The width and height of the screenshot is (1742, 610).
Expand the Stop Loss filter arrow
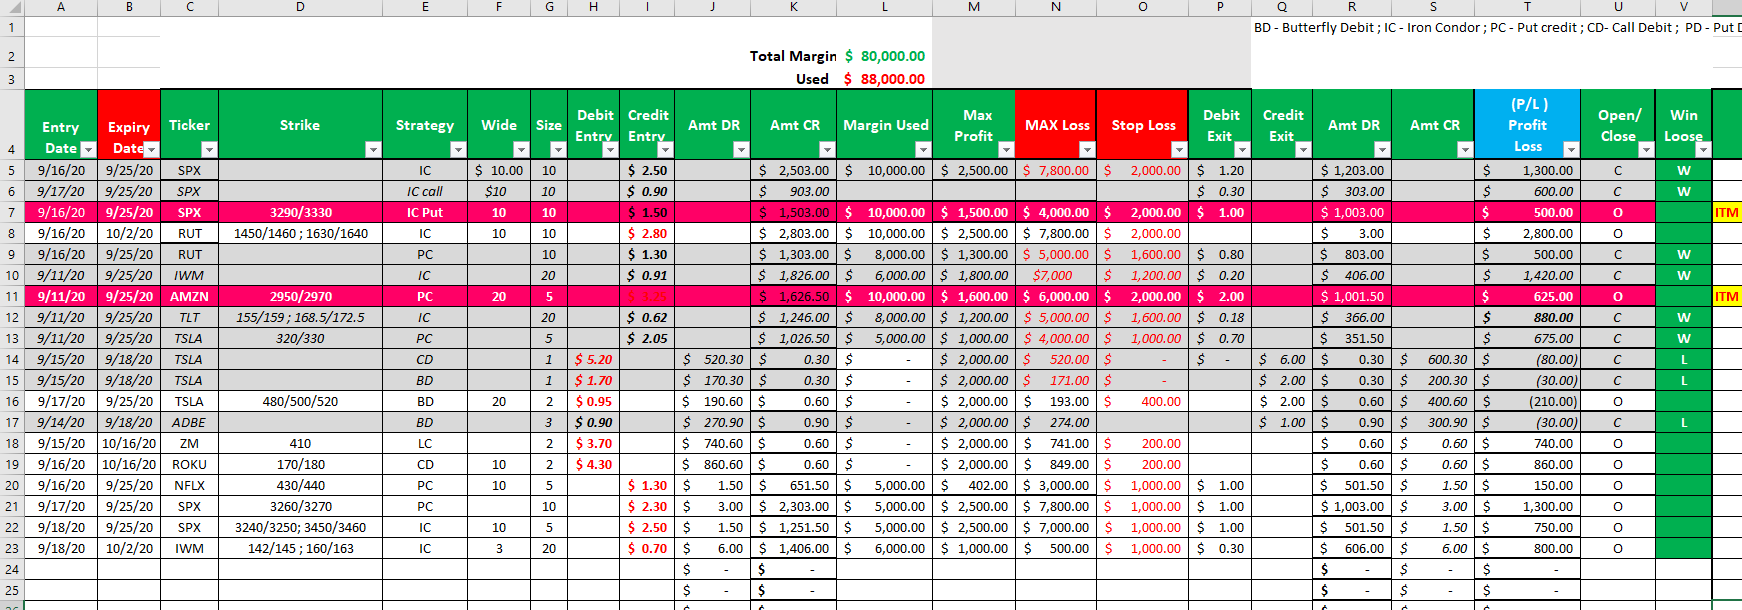coord(1178,149)
